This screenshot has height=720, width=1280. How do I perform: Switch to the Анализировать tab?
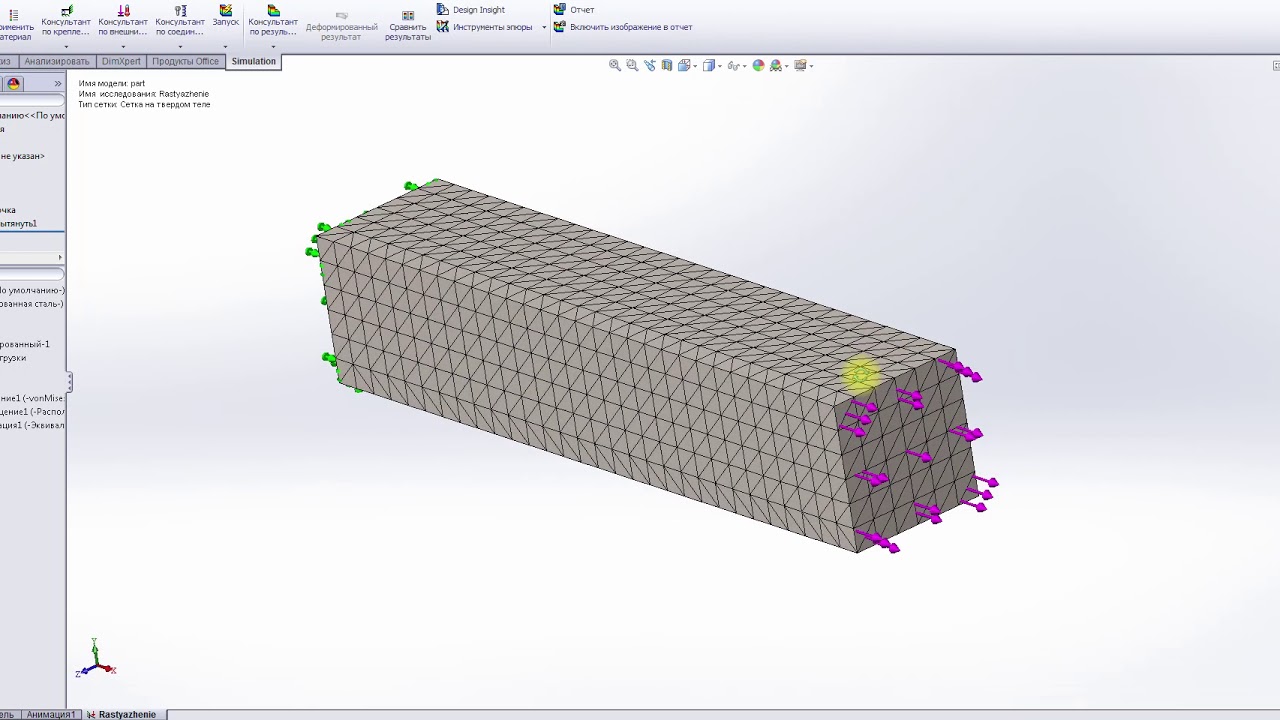pos(57,61)
